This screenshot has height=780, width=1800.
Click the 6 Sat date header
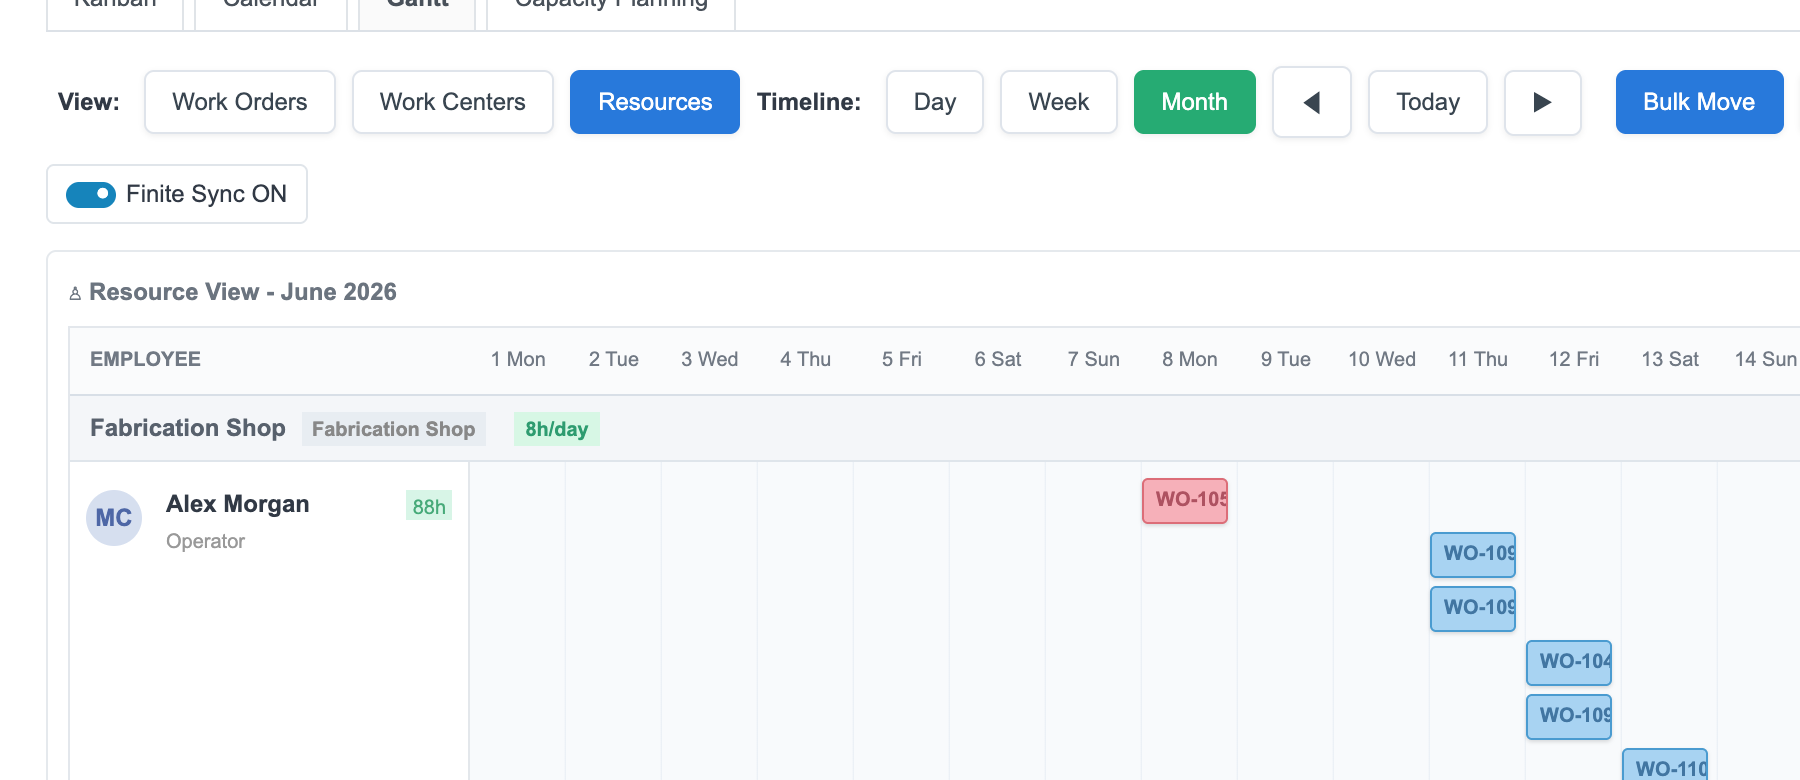coord(998,359)
